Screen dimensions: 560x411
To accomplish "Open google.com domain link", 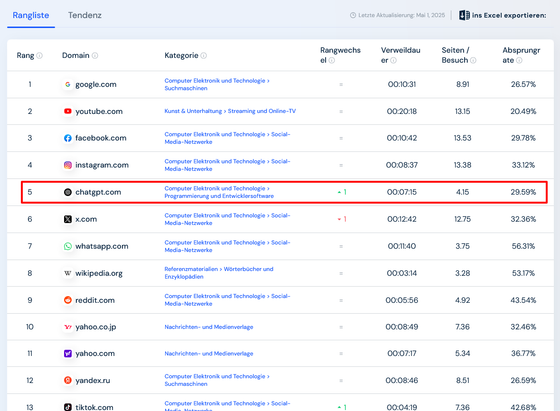I will coord(96,85).
